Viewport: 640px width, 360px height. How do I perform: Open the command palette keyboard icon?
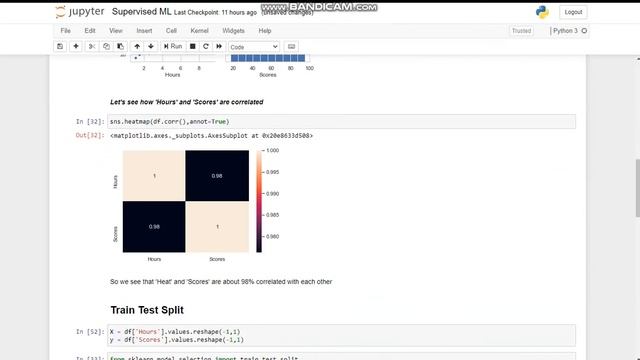[291, 47]
